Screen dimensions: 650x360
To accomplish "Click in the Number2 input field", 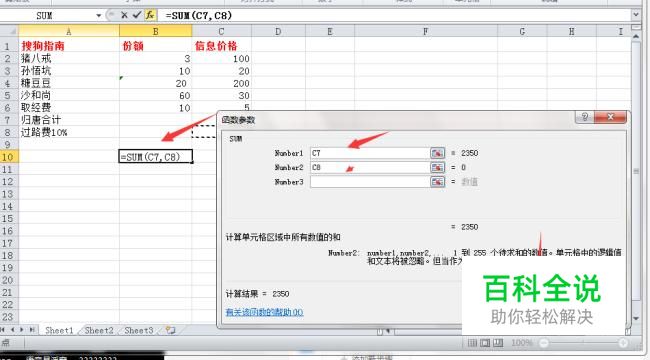I will pos(370,168).
